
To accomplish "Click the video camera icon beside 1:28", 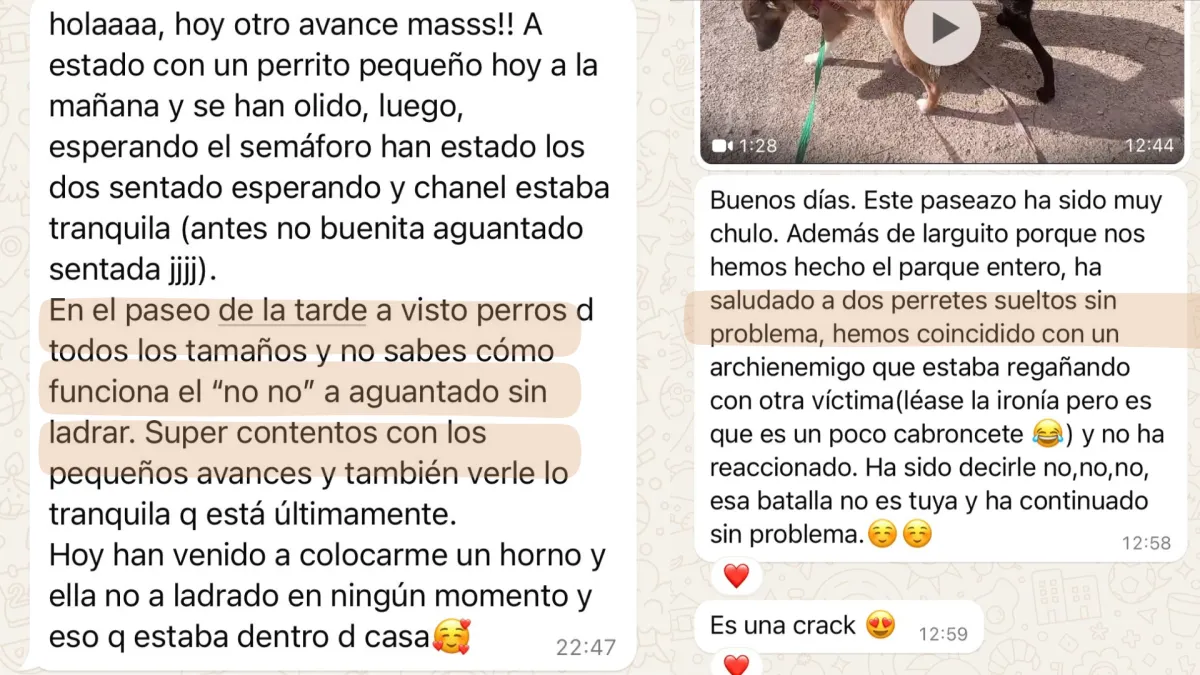I will (x=723, y=146).
